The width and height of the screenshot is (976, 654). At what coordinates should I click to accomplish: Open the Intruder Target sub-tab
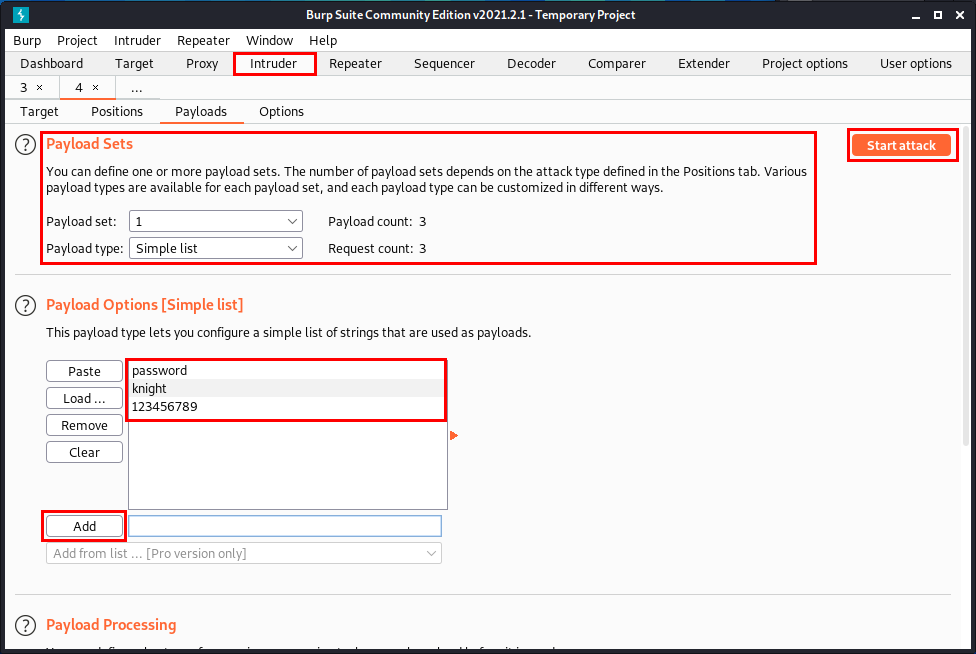39,111
